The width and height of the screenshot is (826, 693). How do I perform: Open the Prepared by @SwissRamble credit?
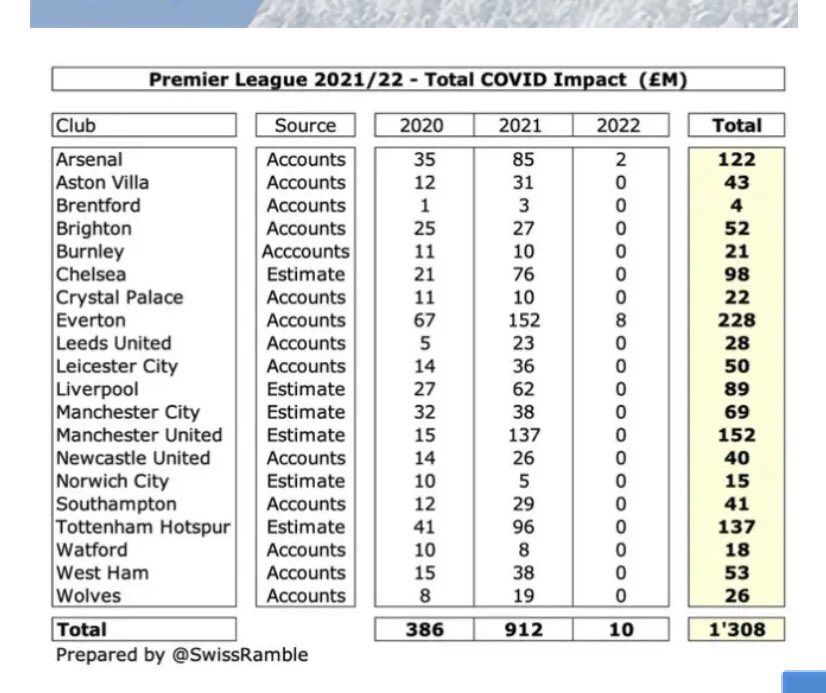pyautogui.click(x=182, y=656)
